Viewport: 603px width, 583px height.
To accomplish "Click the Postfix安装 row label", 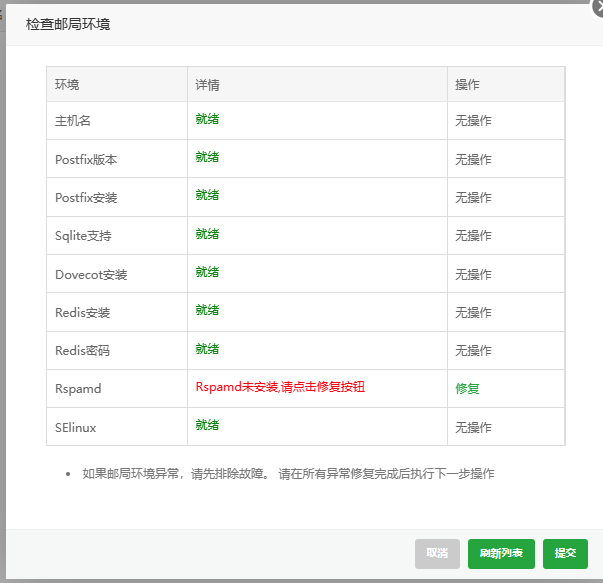I will coord(86,197).
